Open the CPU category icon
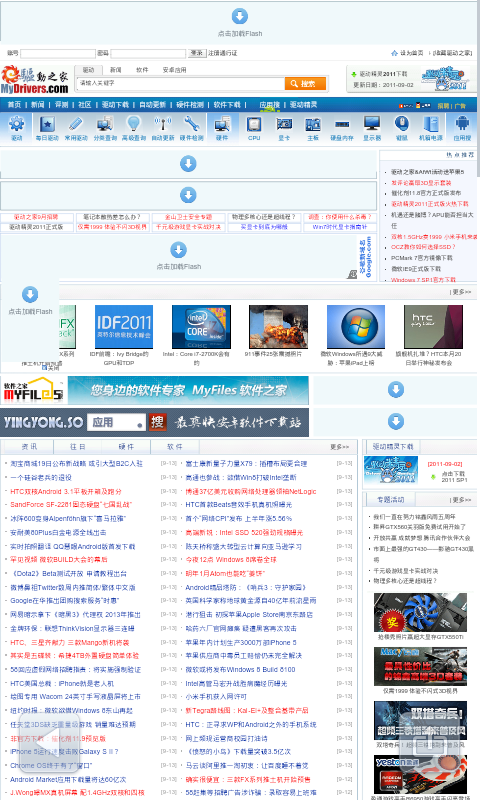The height and width of the screenshot is (800, 480). point(254,124)
